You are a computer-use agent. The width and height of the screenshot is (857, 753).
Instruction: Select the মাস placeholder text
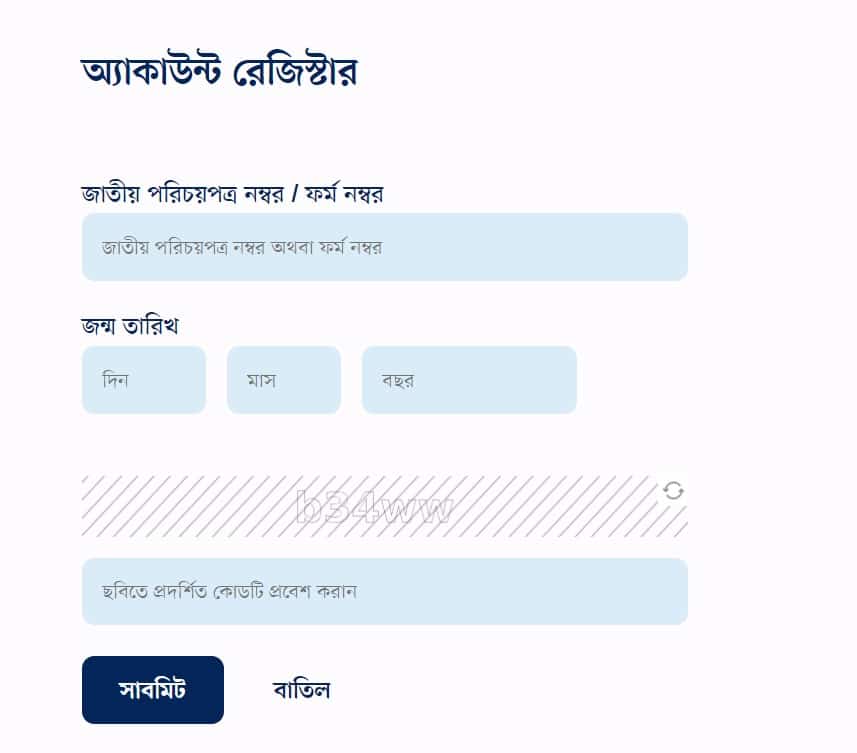click(261, 380)
